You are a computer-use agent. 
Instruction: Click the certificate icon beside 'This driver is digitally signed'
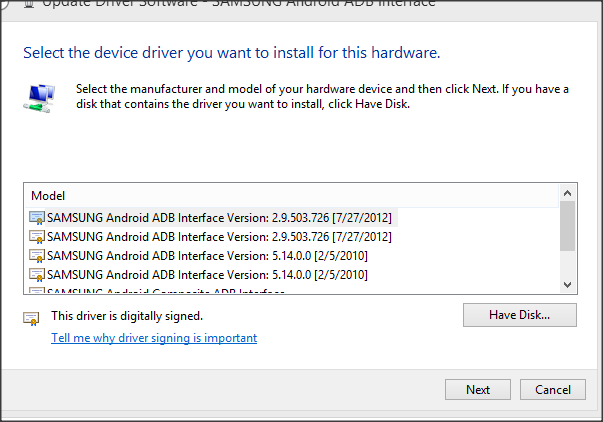point(31,318)
